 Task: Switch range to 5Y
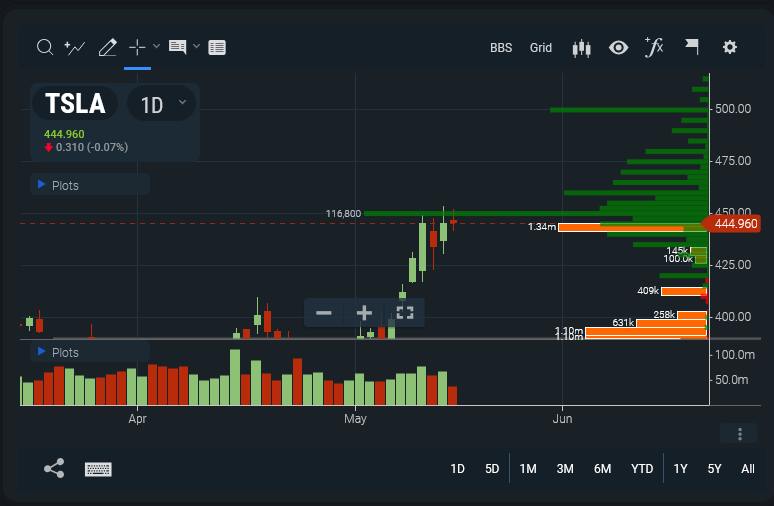pos(715,468)
